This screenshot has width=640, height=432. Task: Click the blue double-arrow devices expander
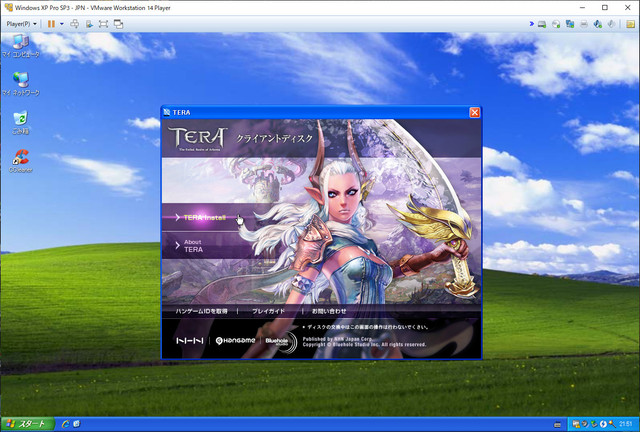point(531,24)
